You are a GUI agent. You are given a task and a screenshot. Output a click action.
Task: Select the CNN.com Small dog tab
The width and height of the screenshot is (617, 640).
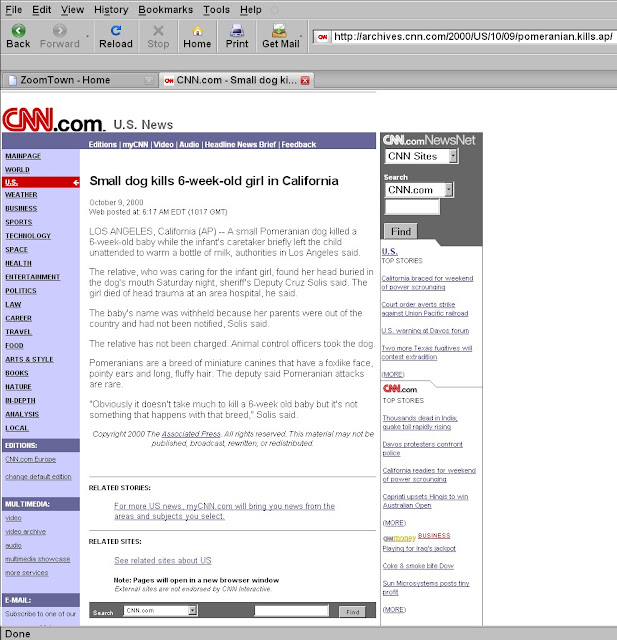235,80
